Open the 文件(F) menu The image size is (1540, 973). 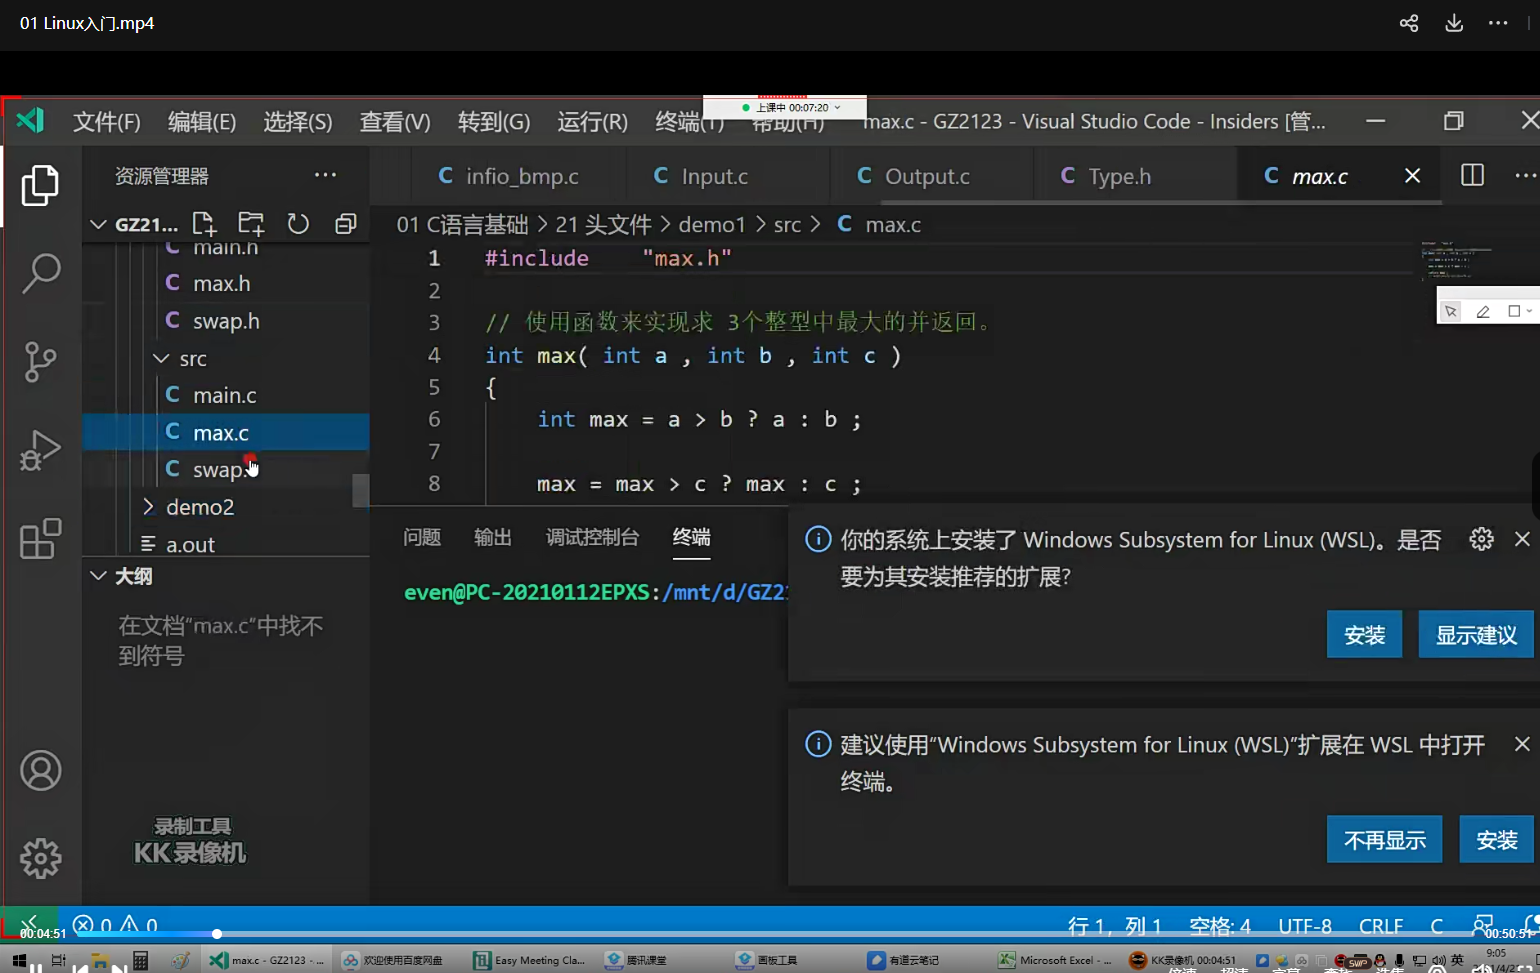(107, 122)
